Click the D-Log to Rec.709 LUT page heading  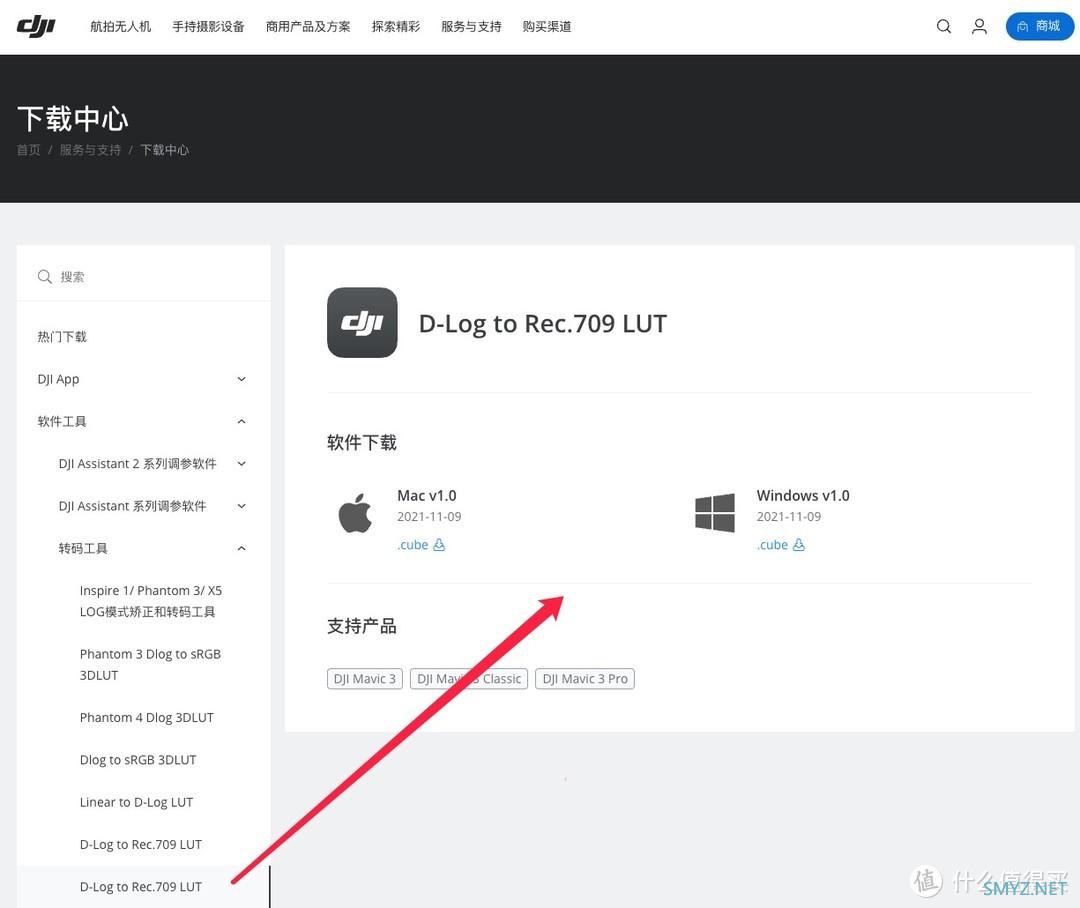pyautogui.click(x=543, y=323)
